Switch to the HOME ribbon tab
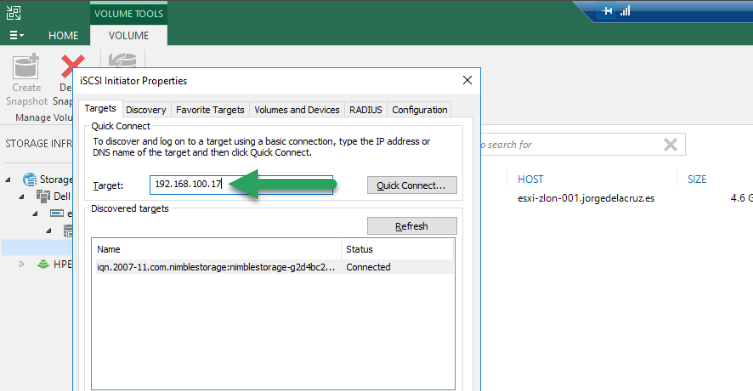Screen dimensions: 753x391 (x=63, y=36)
